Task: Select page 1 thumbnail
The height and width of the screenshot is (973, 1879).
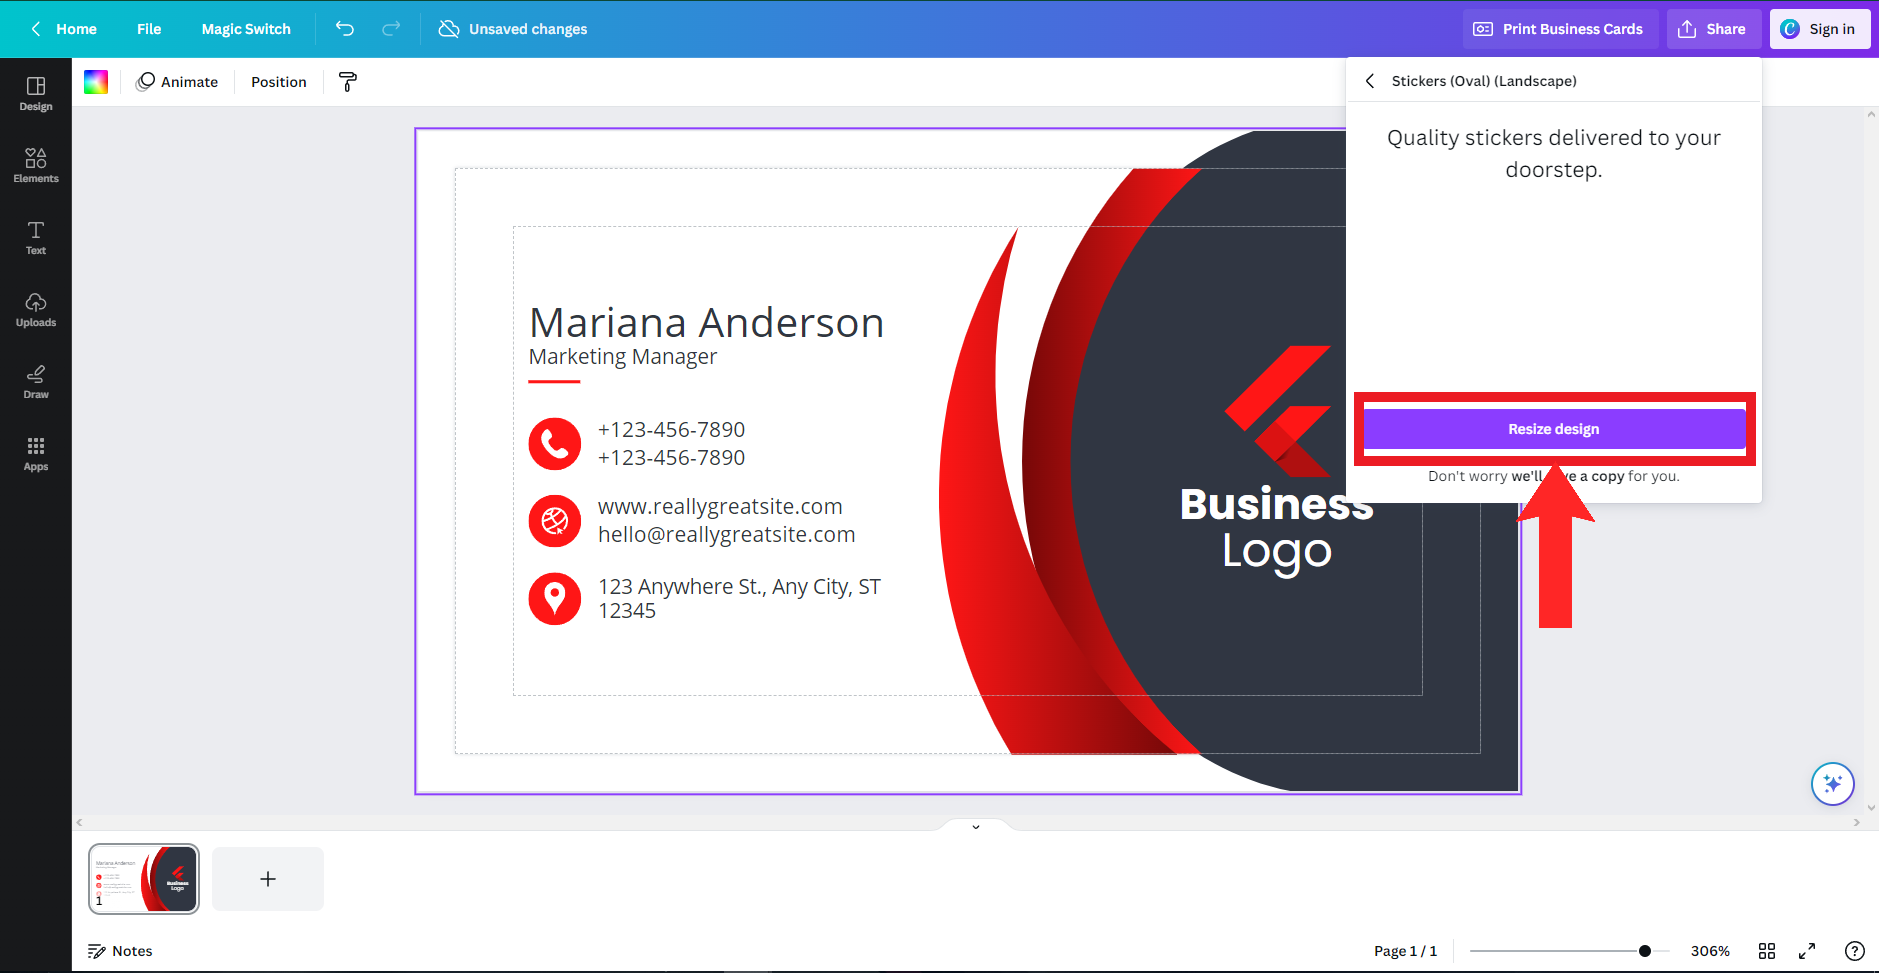Action: click(144, 879)
